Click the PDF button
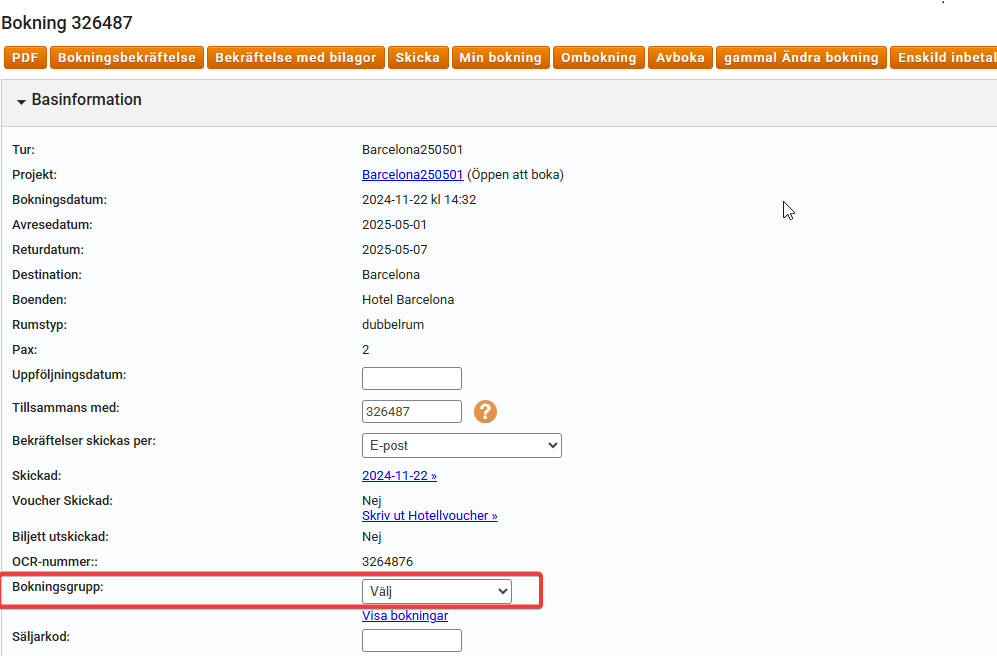This screenshot has width=997, height=656. (25, 58)
